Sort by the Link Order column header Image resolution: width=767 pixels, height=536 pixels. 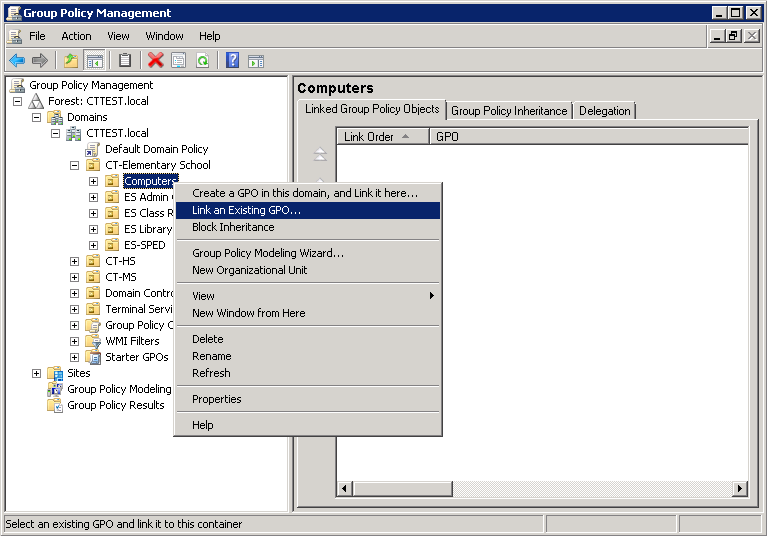click(382, 137)
